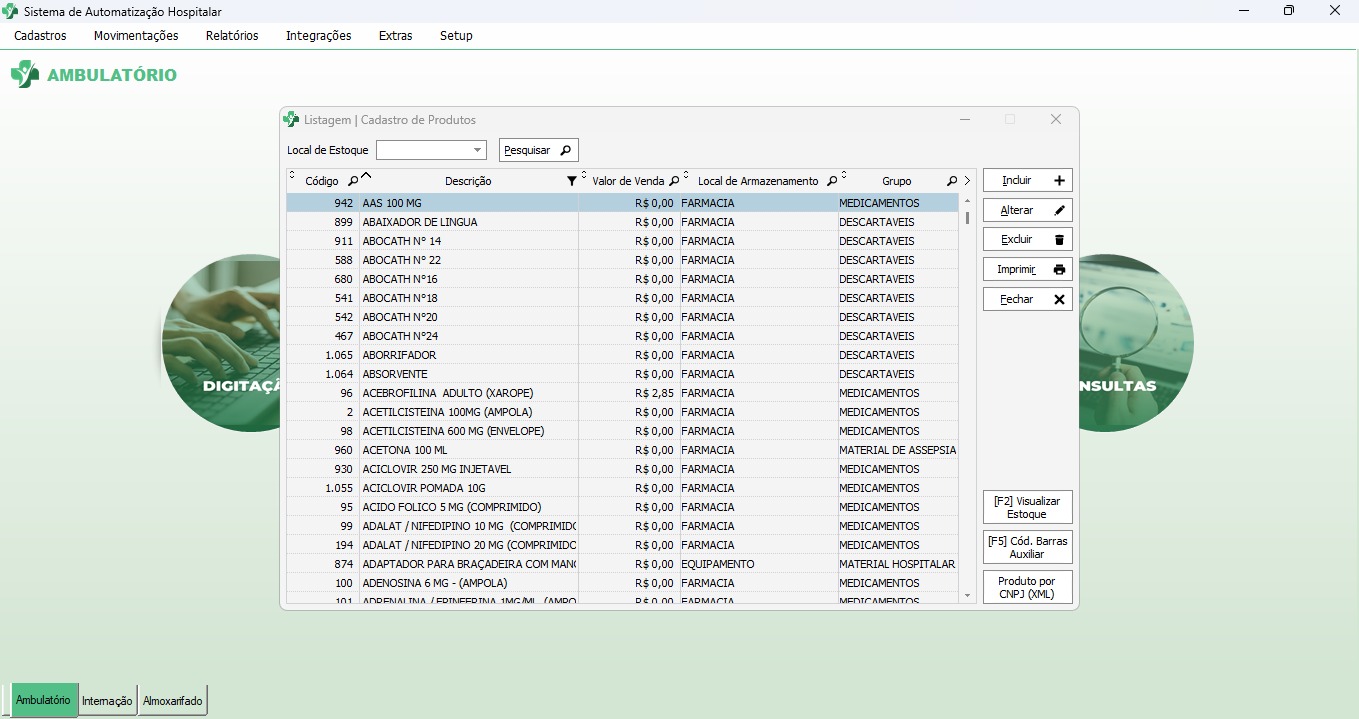Click search magnifier in Grupo column header
1359x719 pixels.
point(951,181)
